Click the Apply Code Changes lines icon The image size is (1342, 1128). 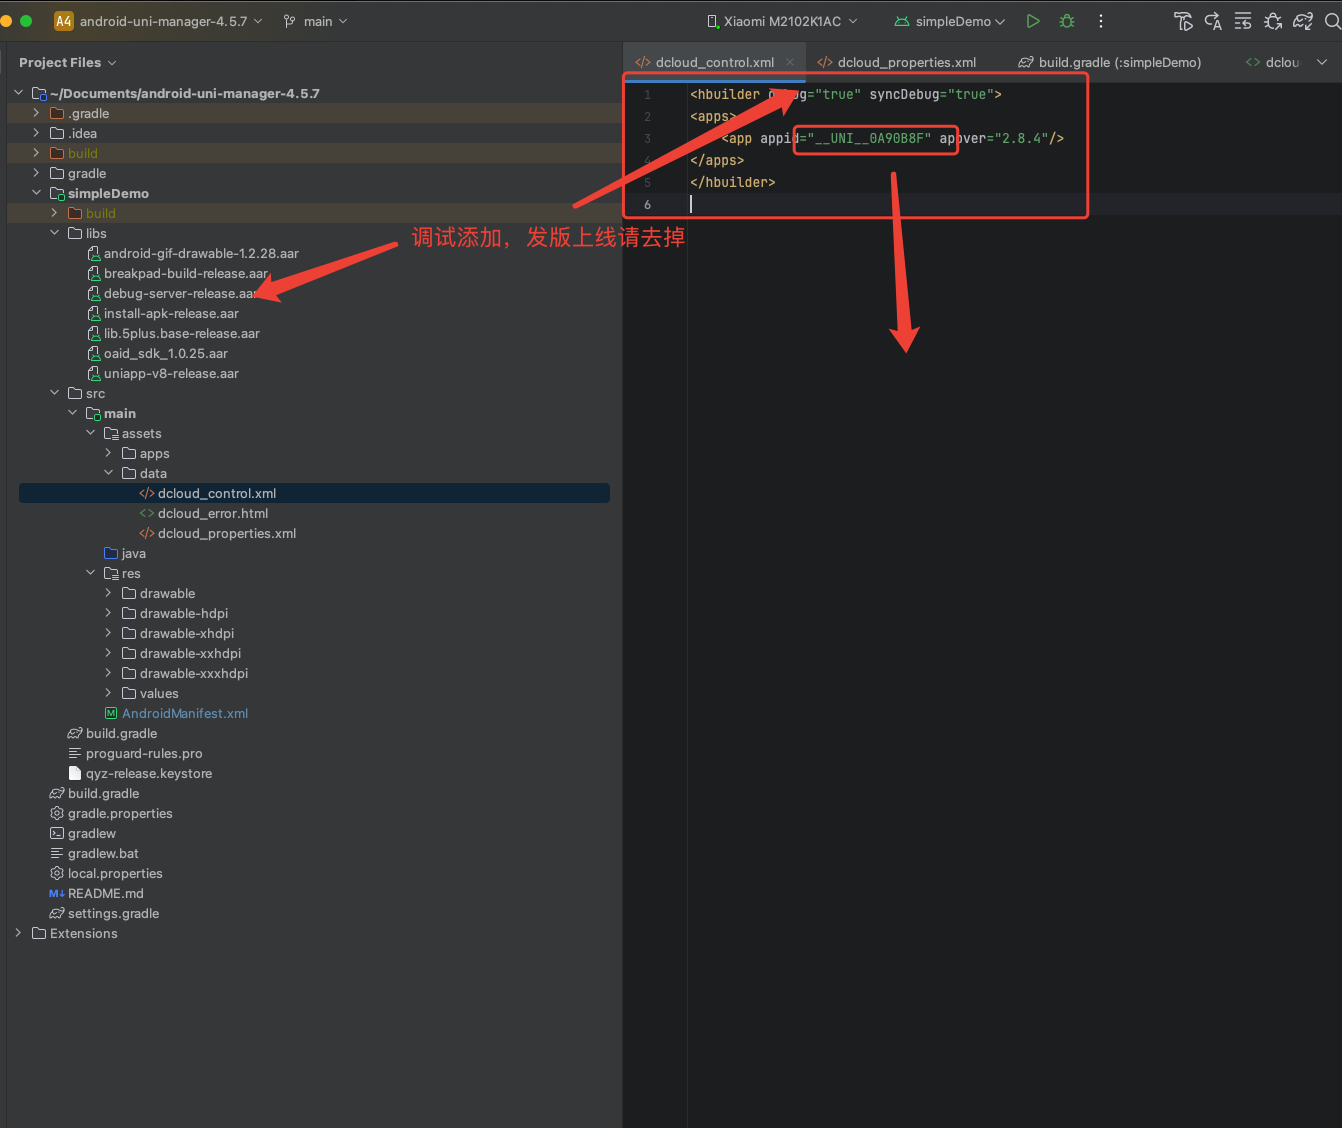click(1243, 21)
